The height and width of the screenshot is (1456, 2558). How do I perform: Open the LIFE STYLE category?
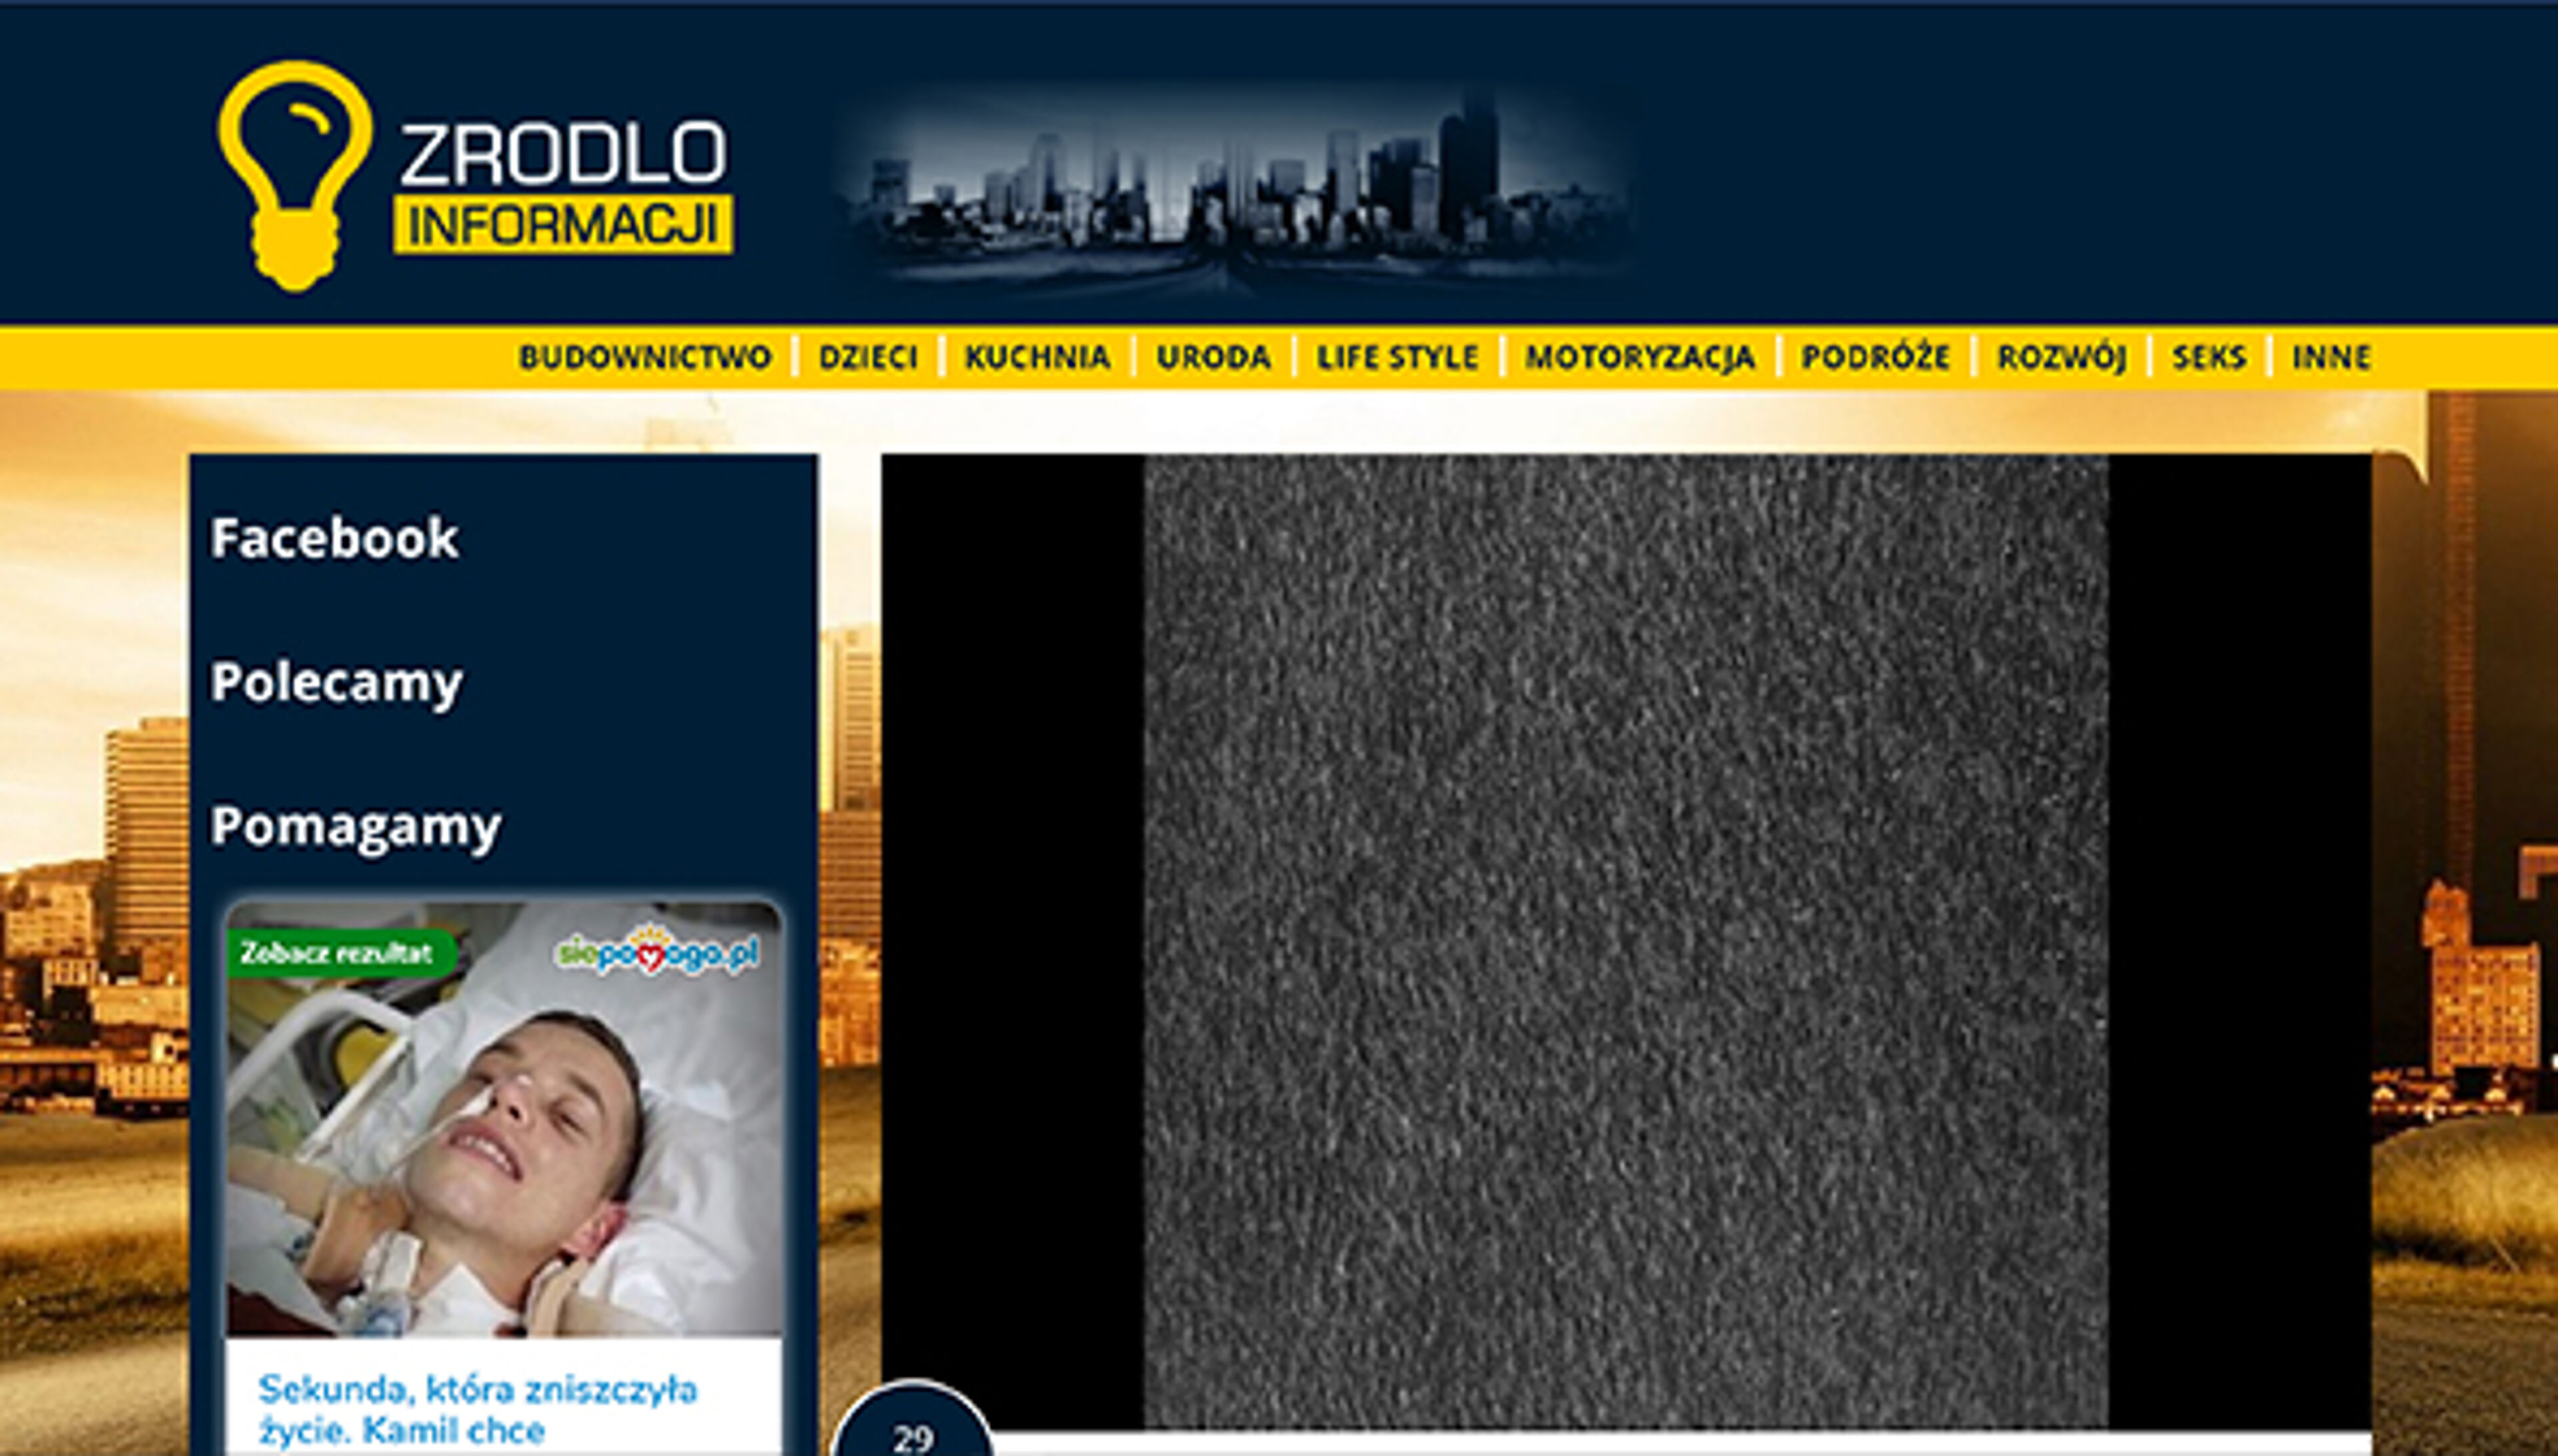[1397, 357]
